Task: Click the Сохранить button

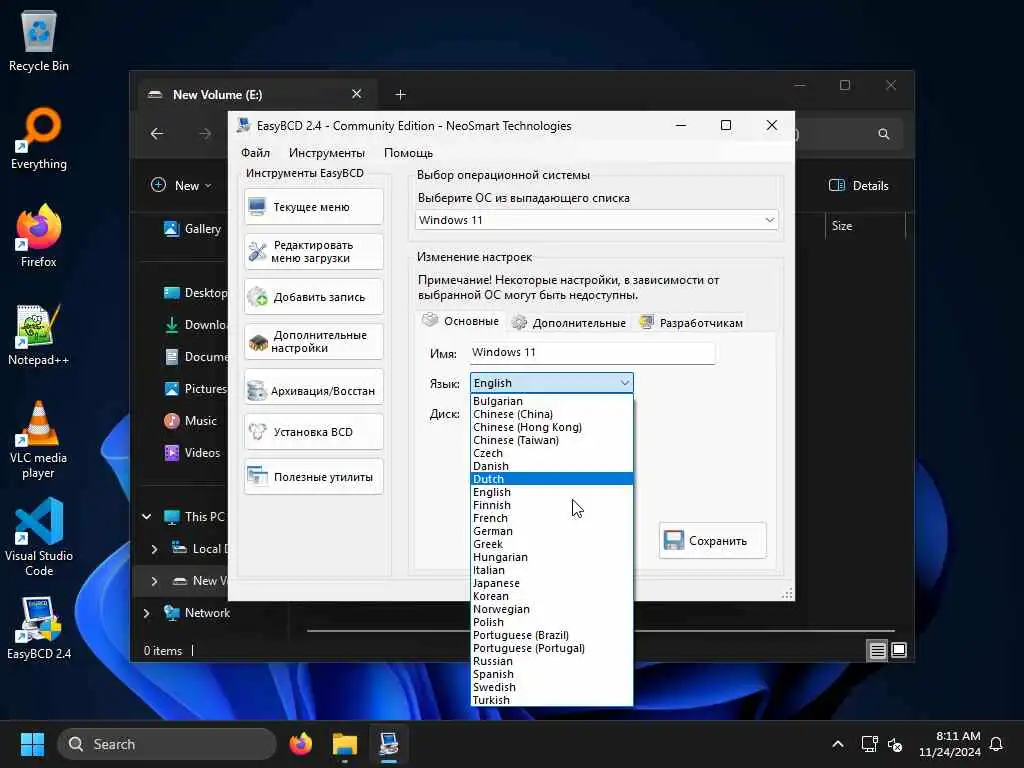Action: pyautogui.click(x=712, y=541)
